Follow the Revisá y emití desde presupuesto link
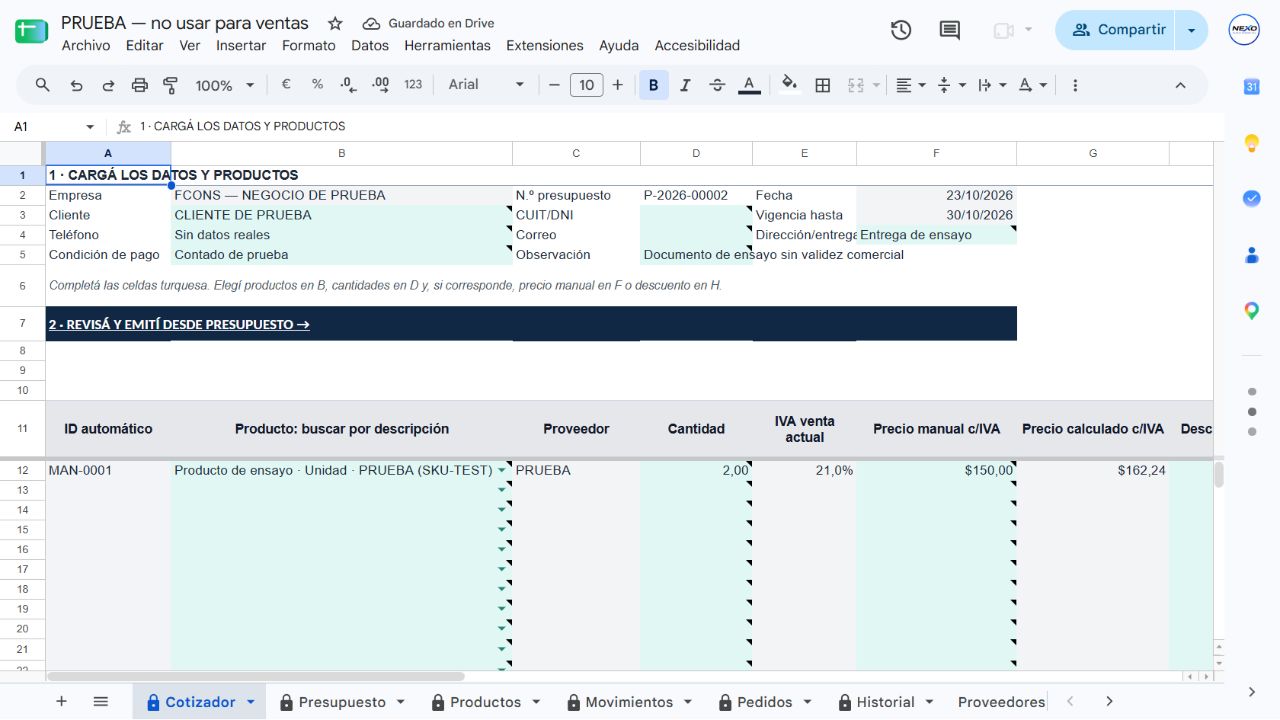This screenshot has width=1280, height=720. click(179, 324)
